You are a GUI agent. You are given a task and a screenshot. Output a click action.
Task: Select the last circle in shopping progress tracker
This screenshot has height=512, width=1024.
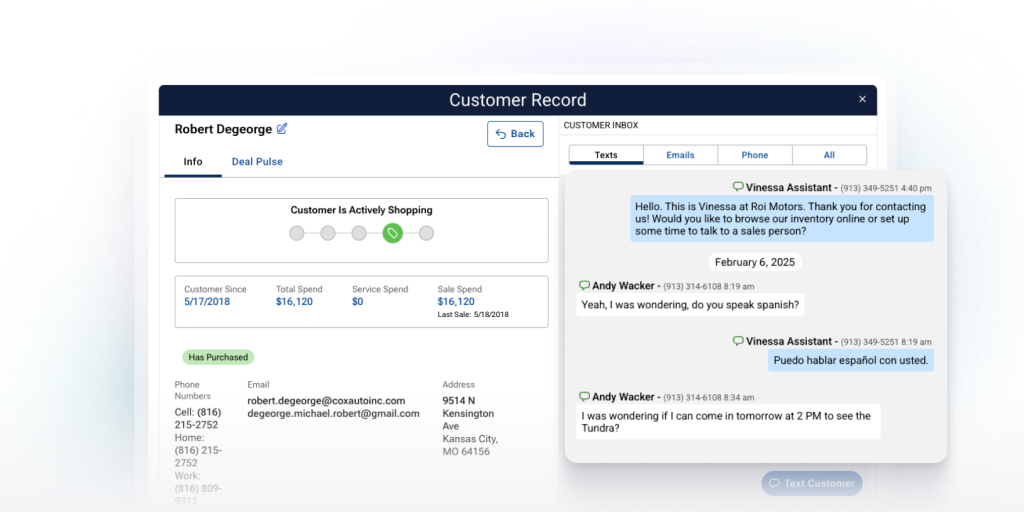click(x=426, y=233)
